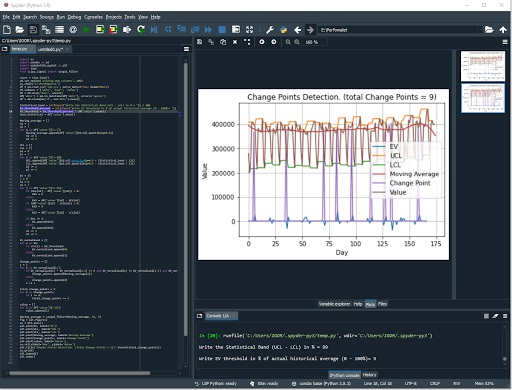Select the second highlighted plot thumbnail

tap(483, 98)
